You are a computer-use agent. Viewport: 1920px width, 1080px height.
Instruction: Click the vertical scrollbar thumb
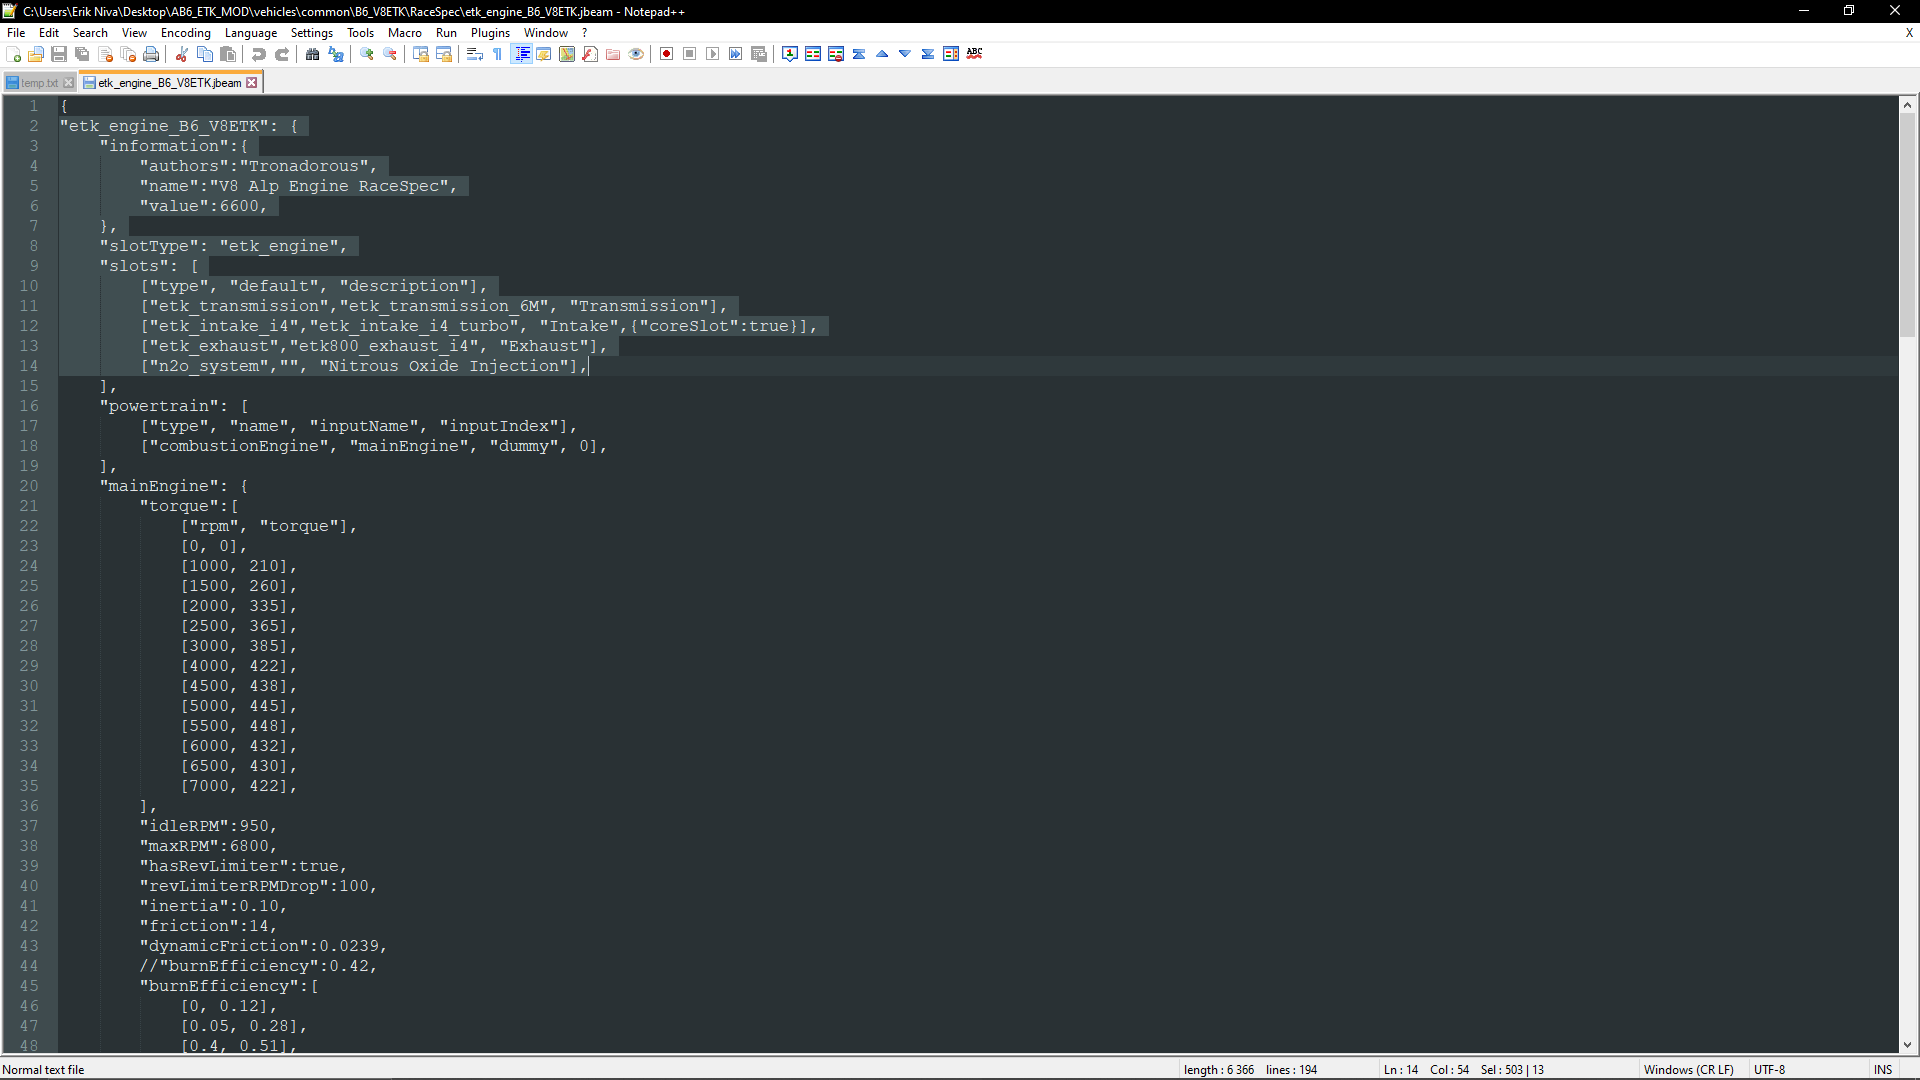[1907, 225]
